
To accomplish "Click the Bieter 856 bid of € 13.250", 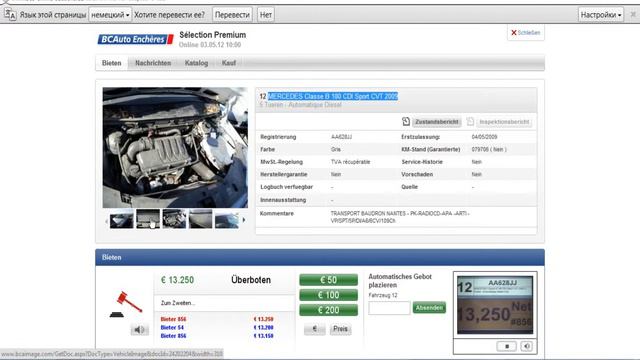I will [217, 319].
